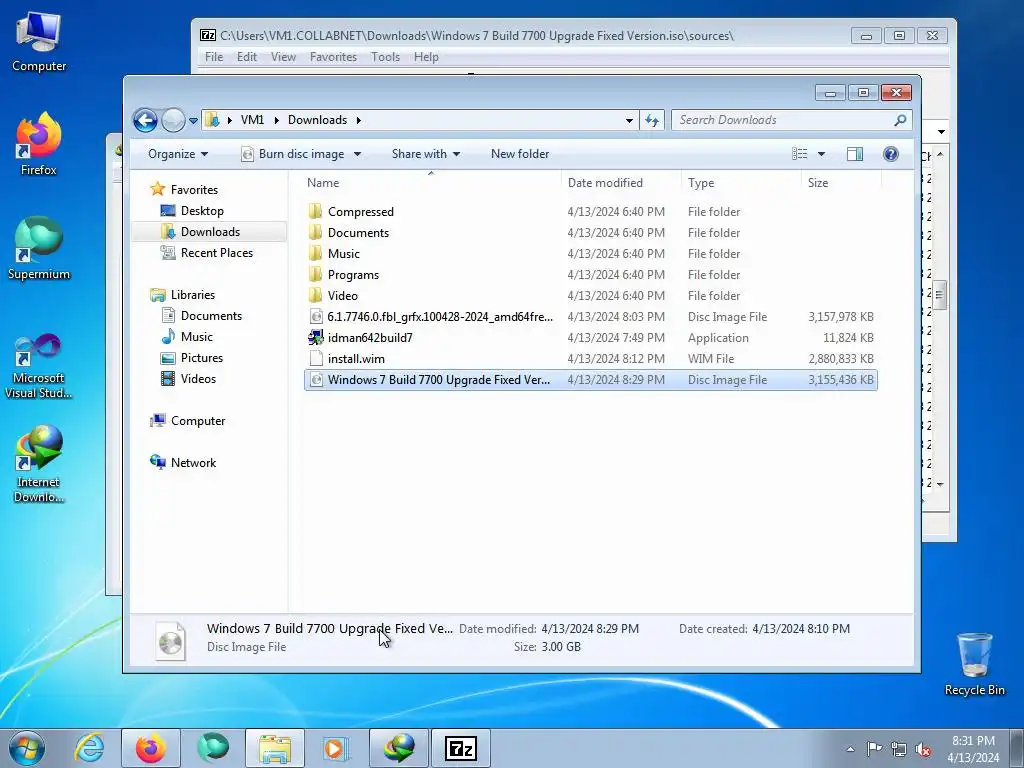Expand the arrow after VM1 in breadcrumb
Image resolution: width=1024 pixels, height=768 pixels.
point(276,120)
